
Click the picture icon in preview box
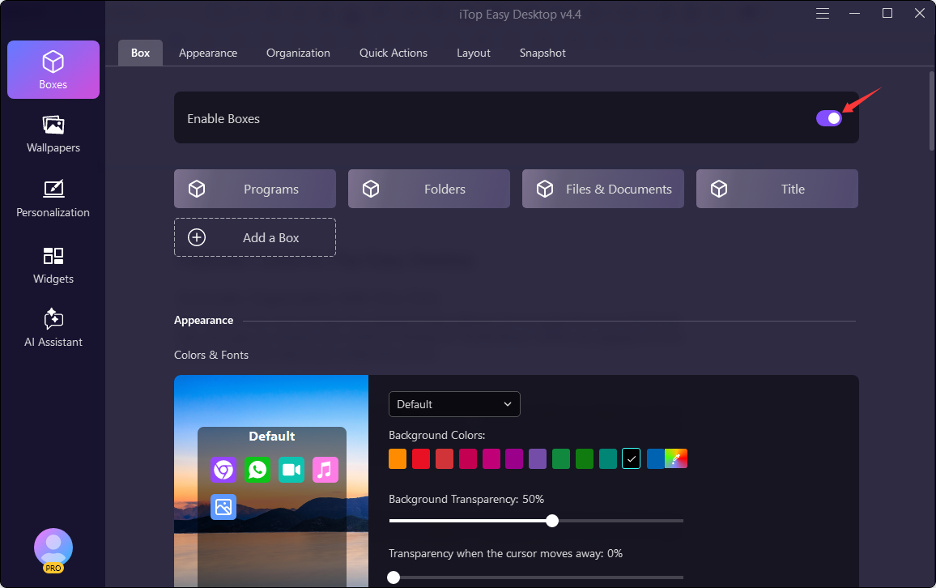click(223, 507)
